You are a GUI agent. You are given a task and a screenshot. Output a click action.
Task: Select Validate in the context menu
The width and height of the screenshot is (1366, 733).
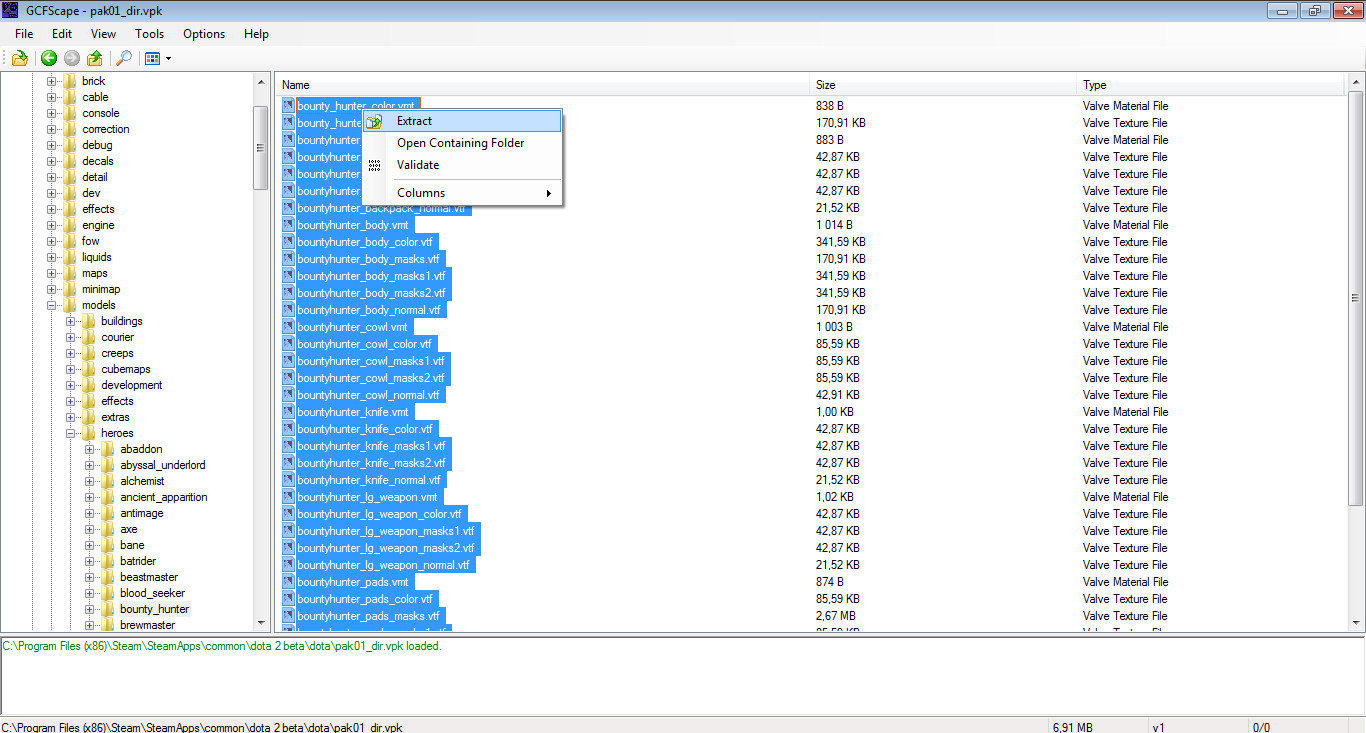click(x=417, y=165)
